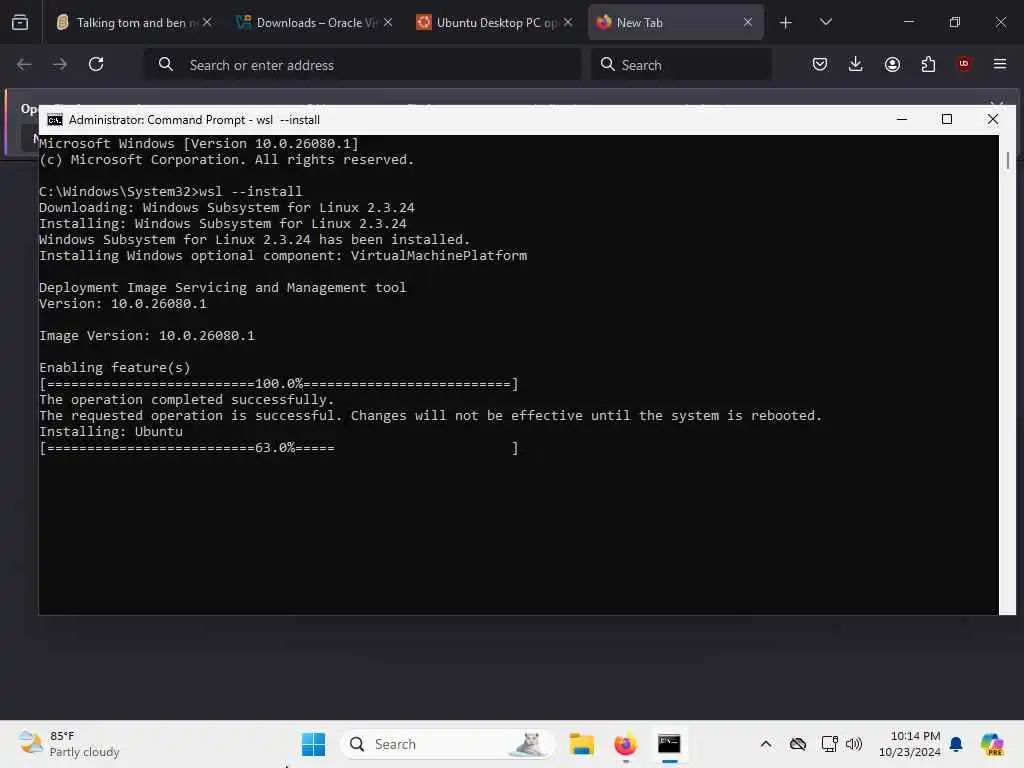Focus the Search or enter address bar
The height and width of the screenshot is (768, 1024).
[362, 65]
